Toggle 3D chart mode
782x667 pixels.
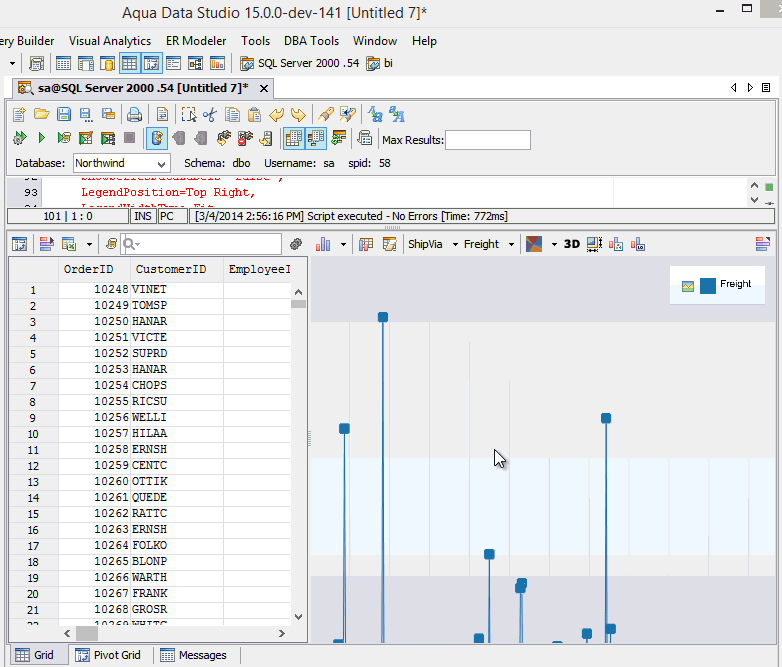click(572, 244)
